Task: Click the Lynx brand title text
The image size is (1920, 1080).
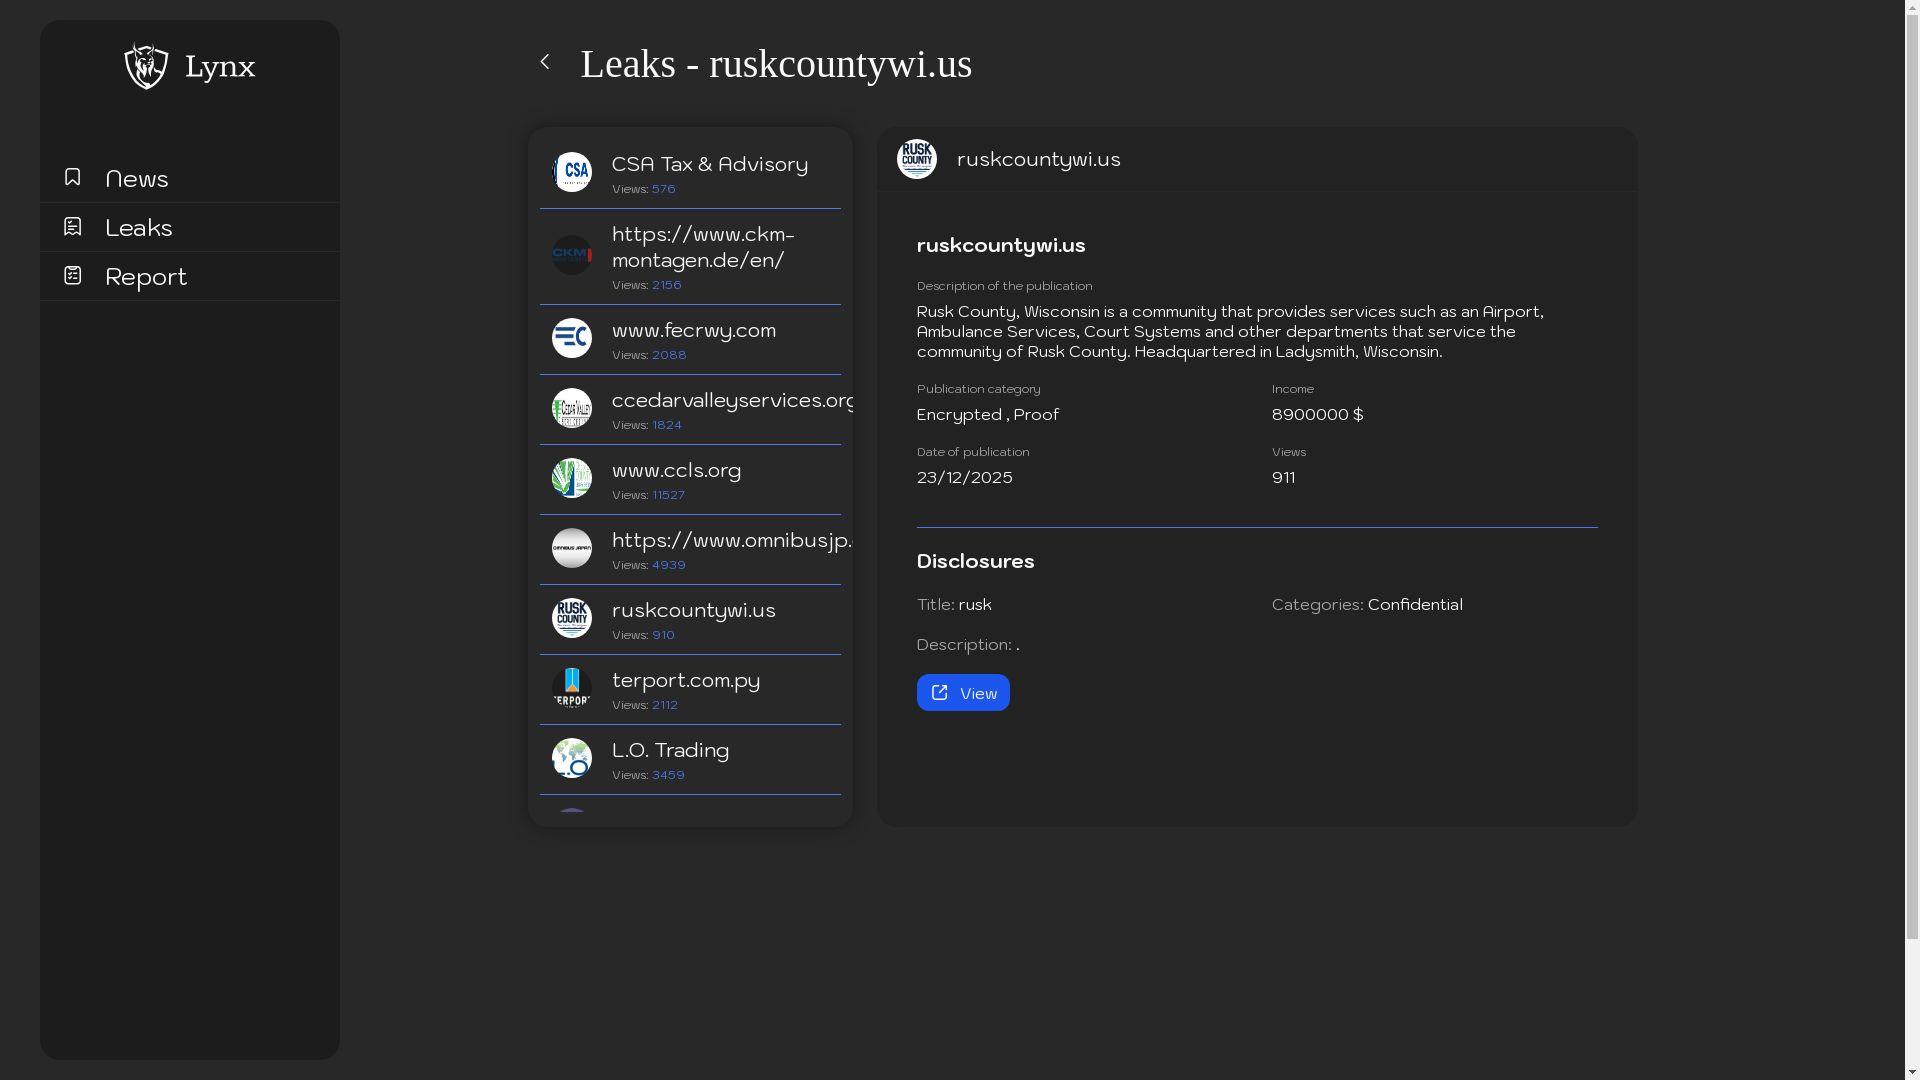Action: 220,66
